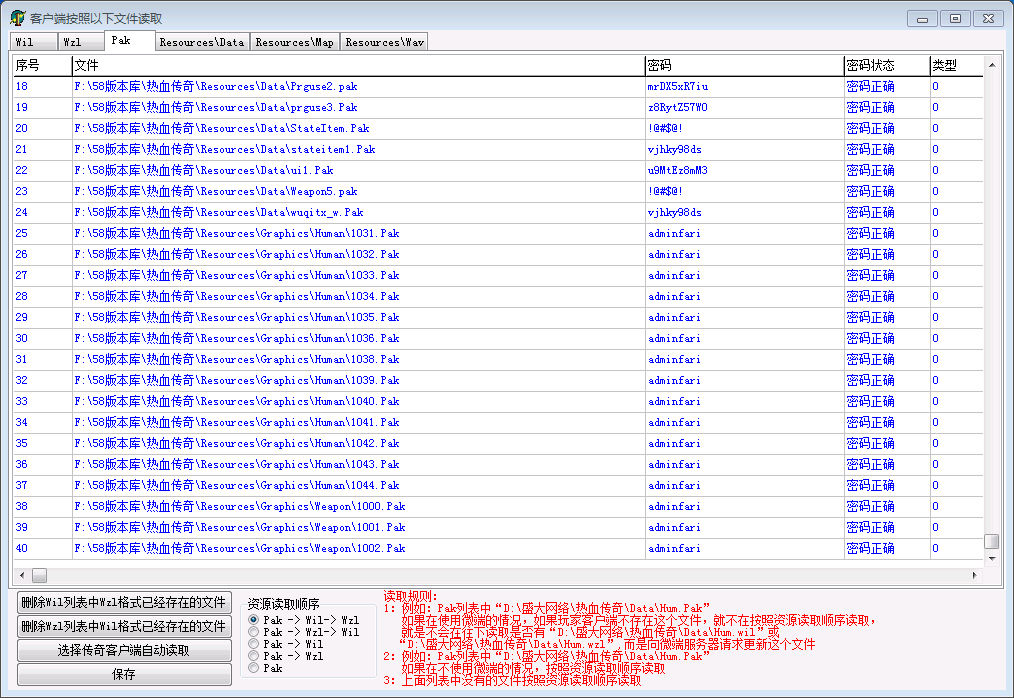Screen dimensions: 1014x698
Task: Click 选择传奇客户端自动读取 button
Action: click(124, 650)
